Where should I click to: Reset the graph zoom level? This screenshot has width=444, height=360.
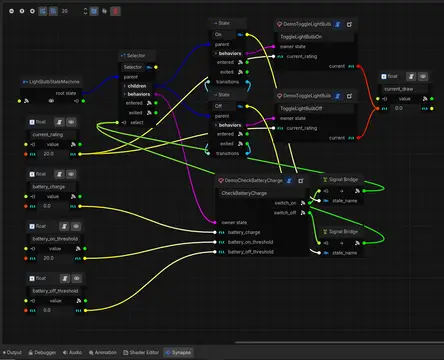[22, 11]
